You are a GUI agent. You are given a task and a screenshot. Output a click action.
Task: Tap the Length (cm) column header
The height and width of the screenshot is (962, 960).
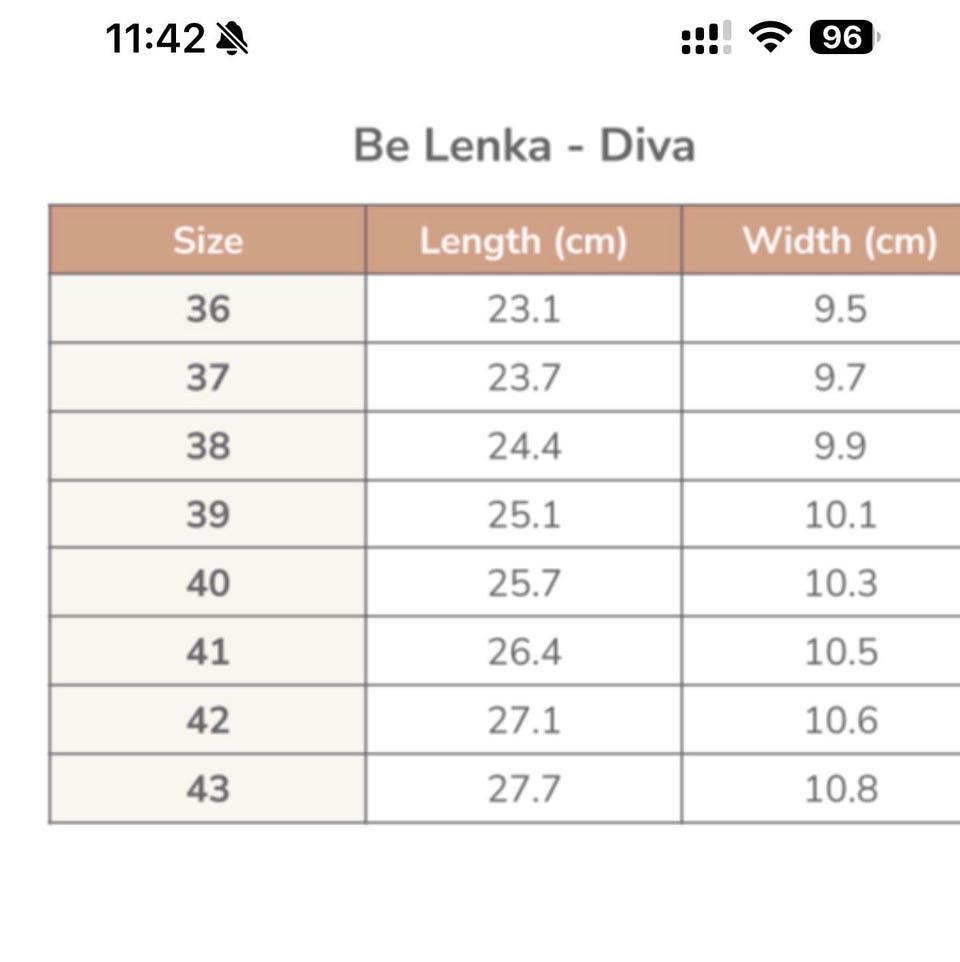(523, 241)
